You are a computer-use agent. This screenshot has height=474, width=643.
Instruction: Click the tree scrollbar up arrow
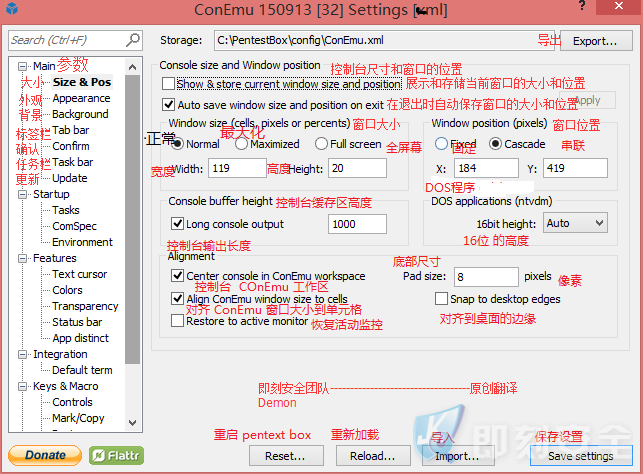(132, 67)
